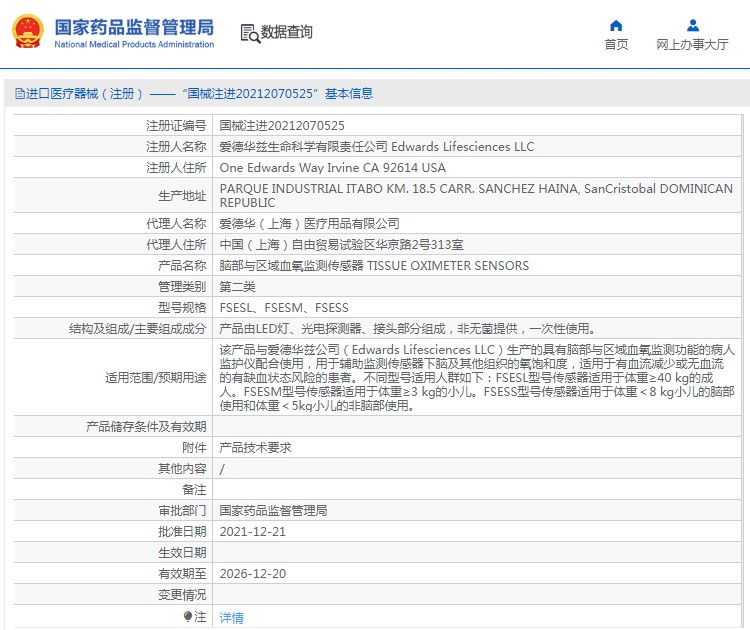Open 网上办事大厅 text link
Image resolution: width=750 pixels, height=630 pixels.
pyautogui.click(x=692, y=44)
